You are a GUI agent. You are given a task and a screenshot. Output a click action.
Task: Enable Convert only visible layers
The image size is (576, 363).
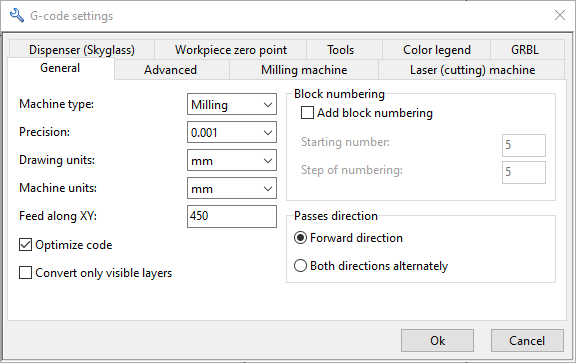25,273
